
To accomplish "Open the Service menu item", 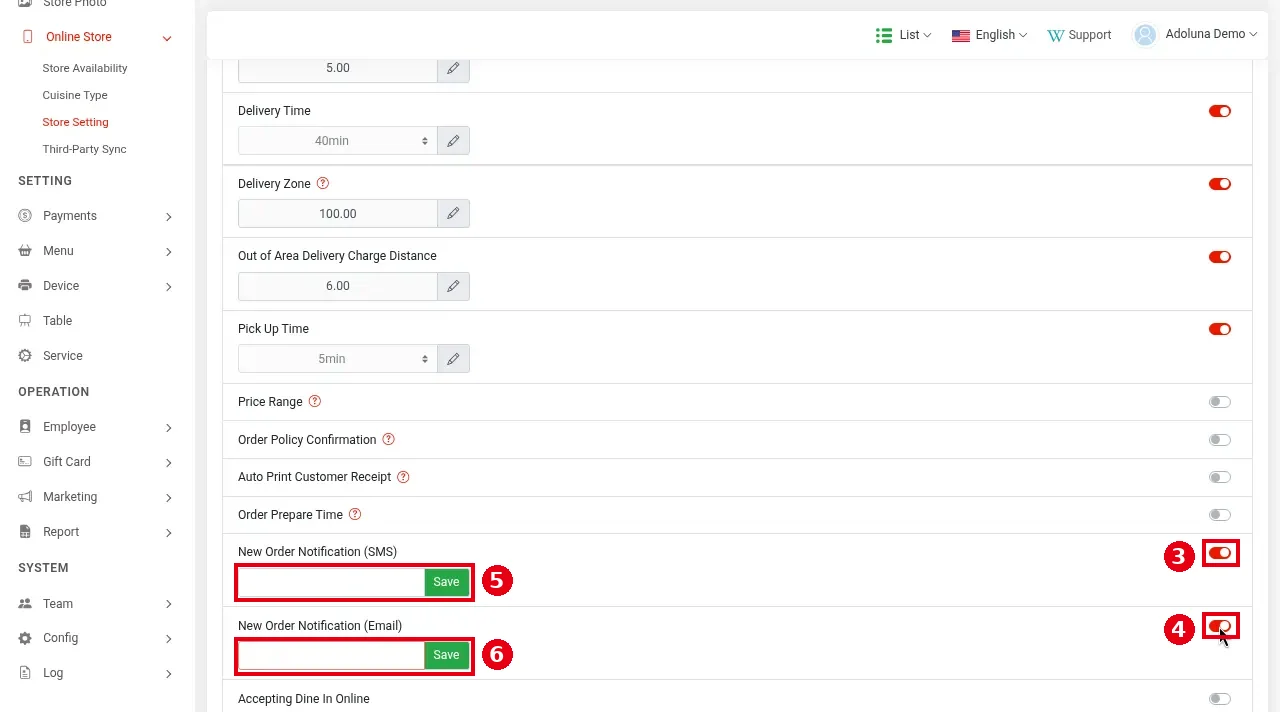I will click(62, 356).
